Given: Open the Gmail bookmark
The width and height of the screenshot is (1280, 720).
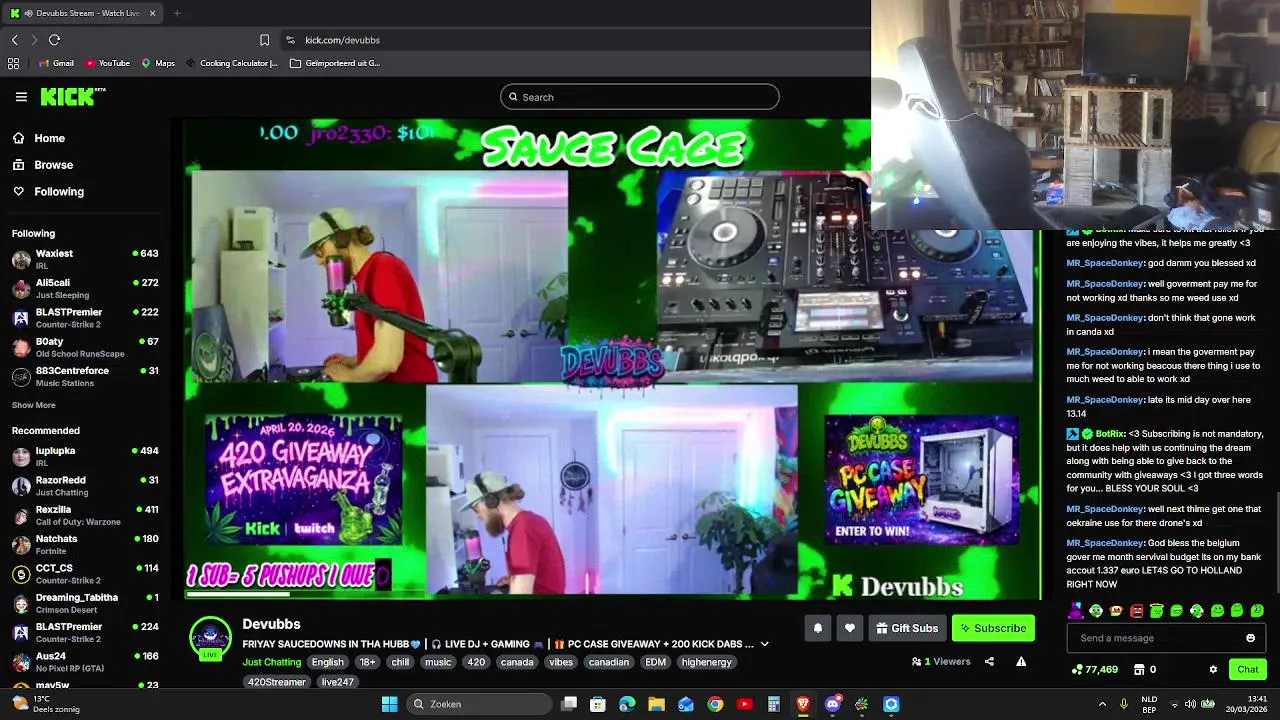Looking at the screenshot, I should point(56,63).
